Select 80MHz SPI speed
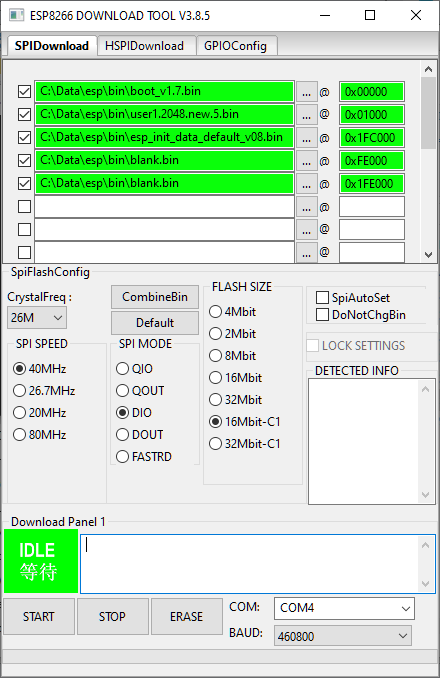Screen dimensions: 440x678 [19, 435]
